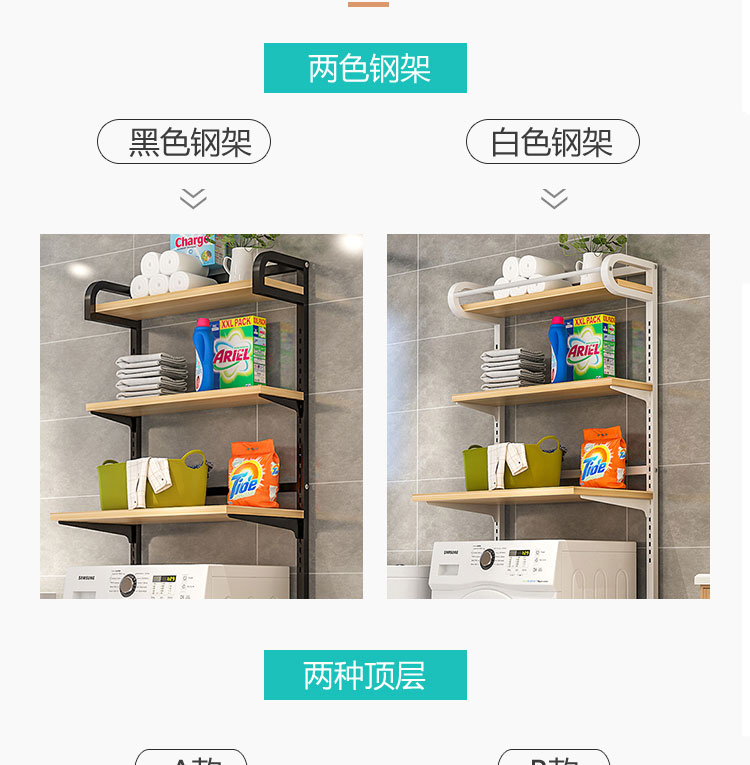Screen dimensions: 750x765
Task: Click the 两色钢架 teal banner
Action: pos(365,68)
